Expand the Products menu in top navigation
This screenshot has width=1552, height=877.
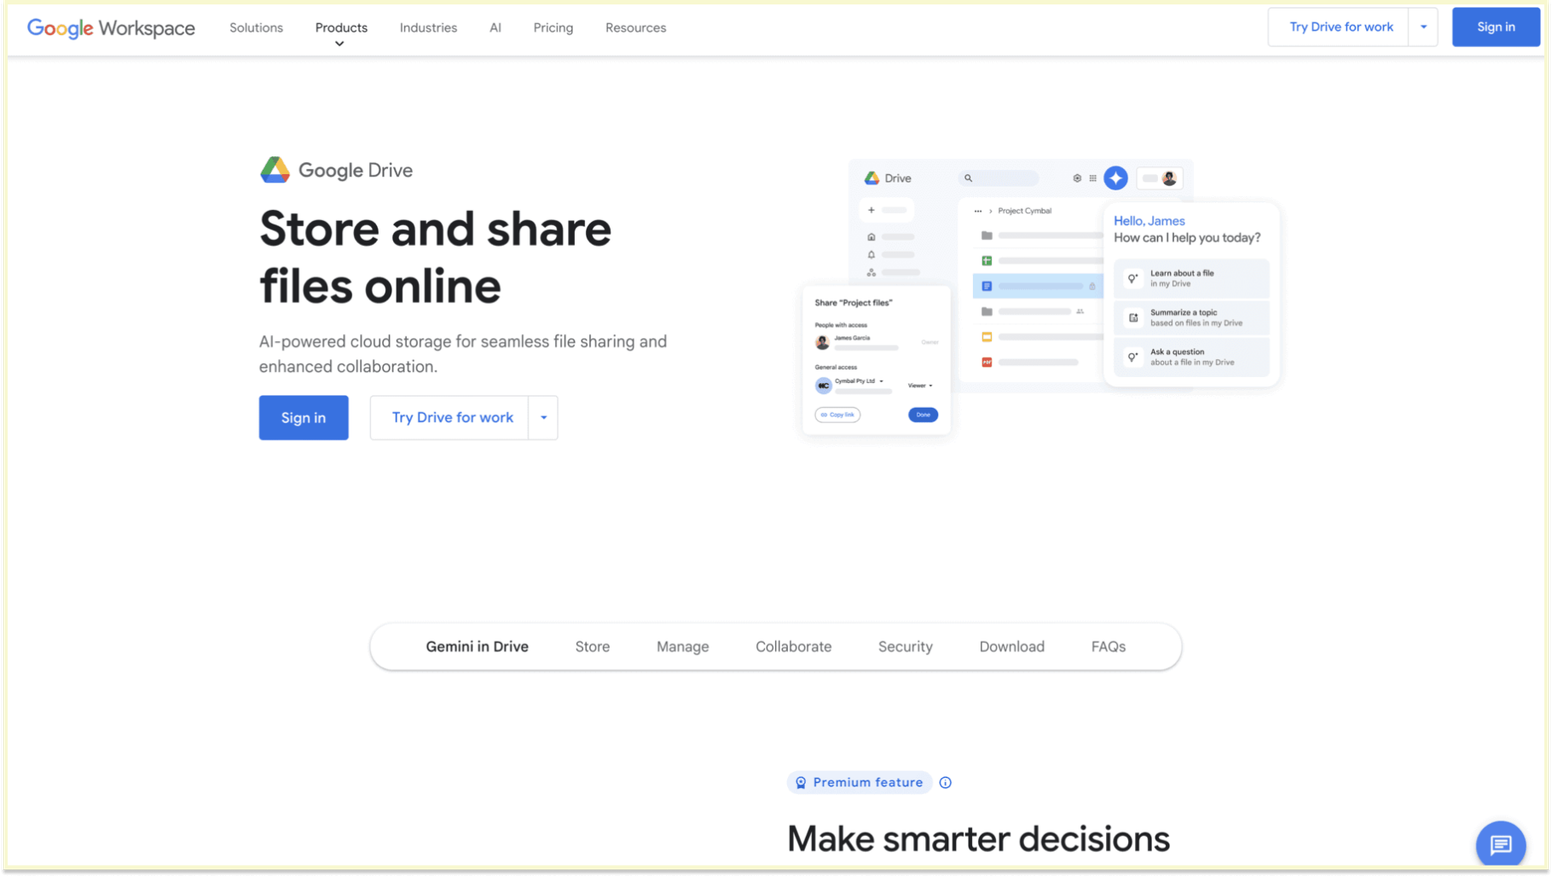(341, 28)
